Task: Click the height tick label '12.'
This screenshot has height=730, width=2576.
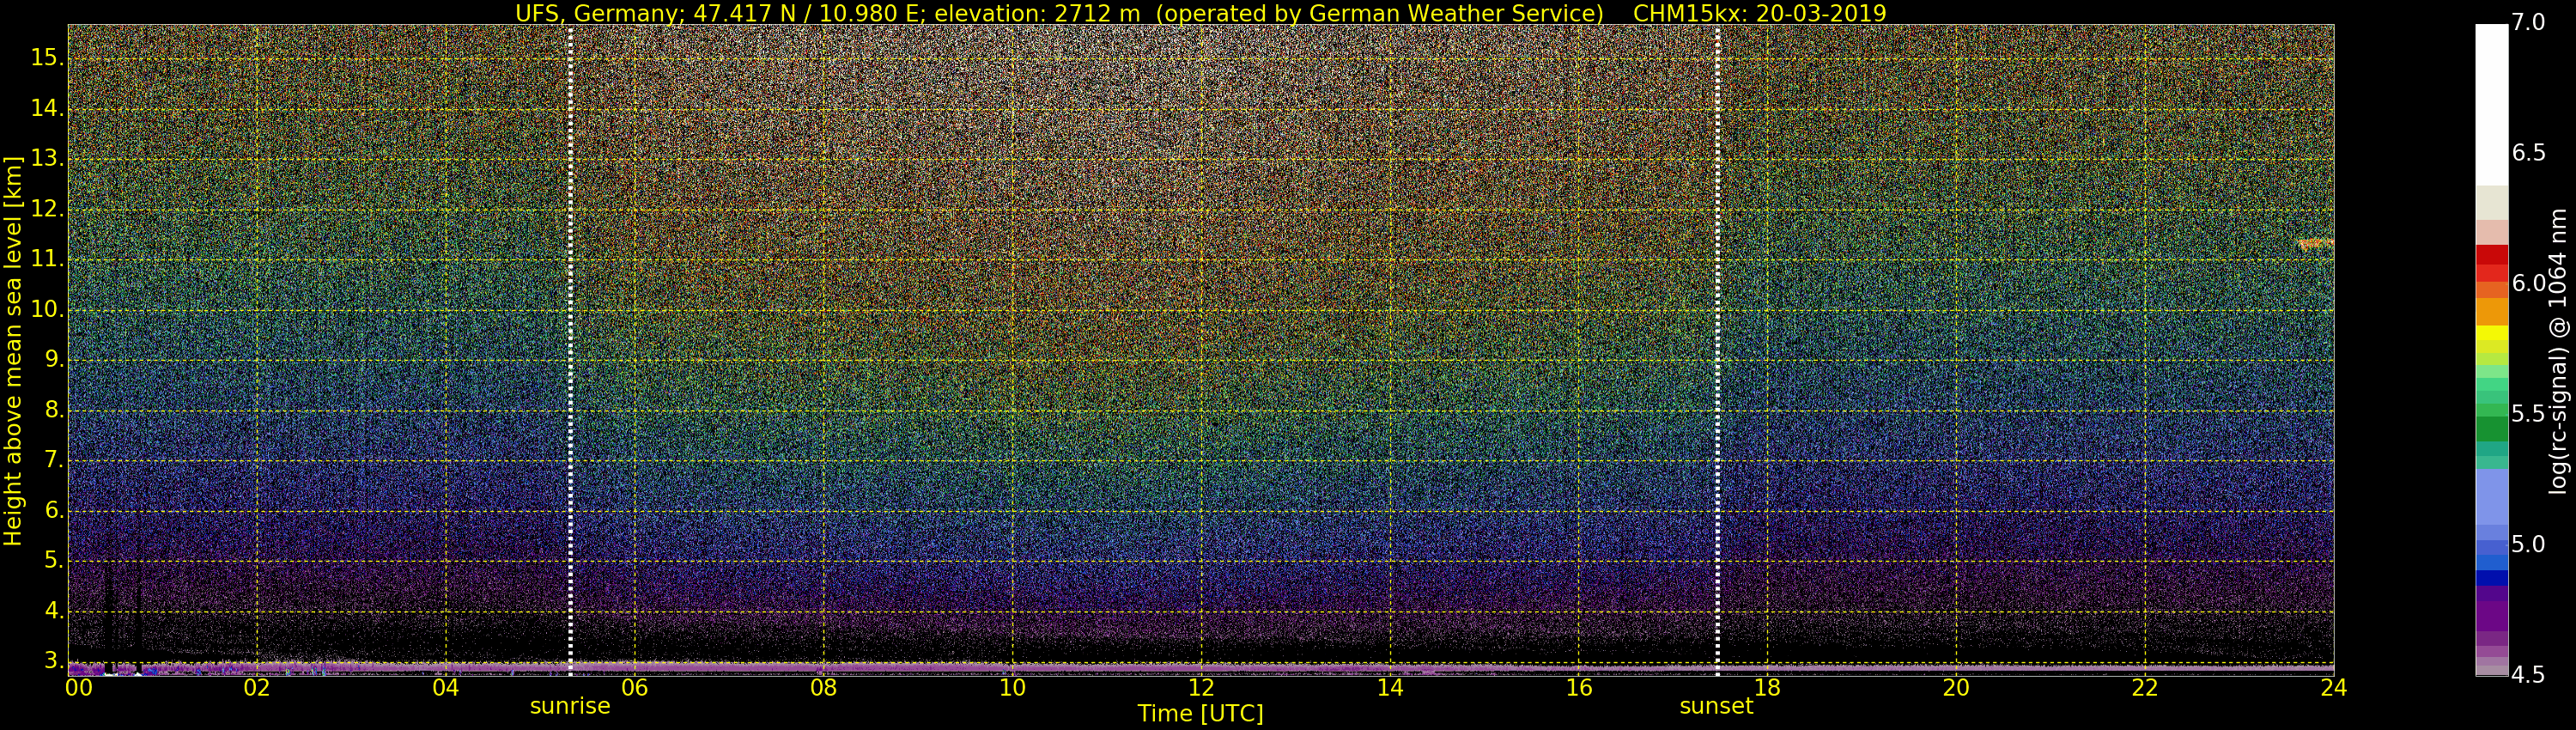Action: (47, 209)
